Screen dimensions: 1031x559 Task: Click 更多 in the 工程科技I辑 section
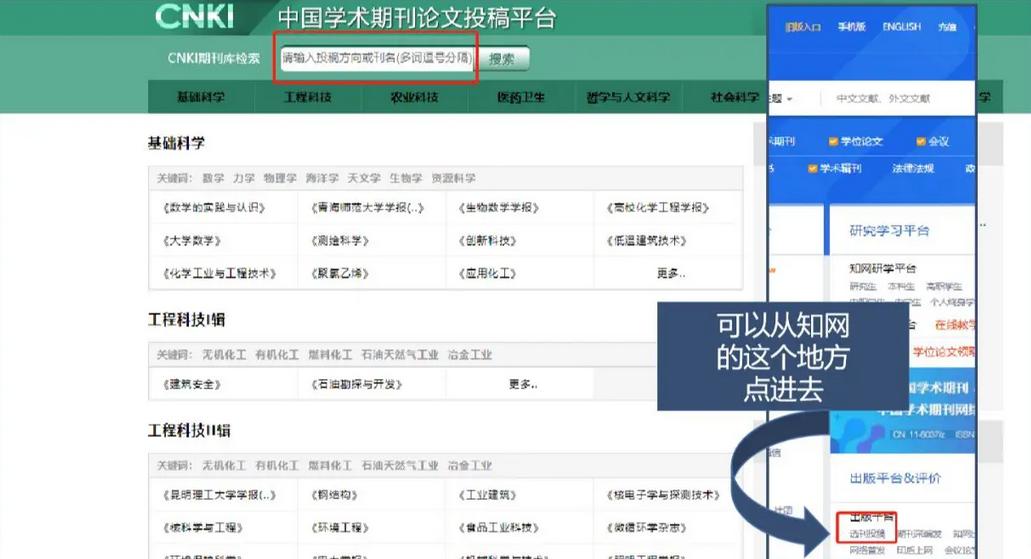(x=523, y=384)
